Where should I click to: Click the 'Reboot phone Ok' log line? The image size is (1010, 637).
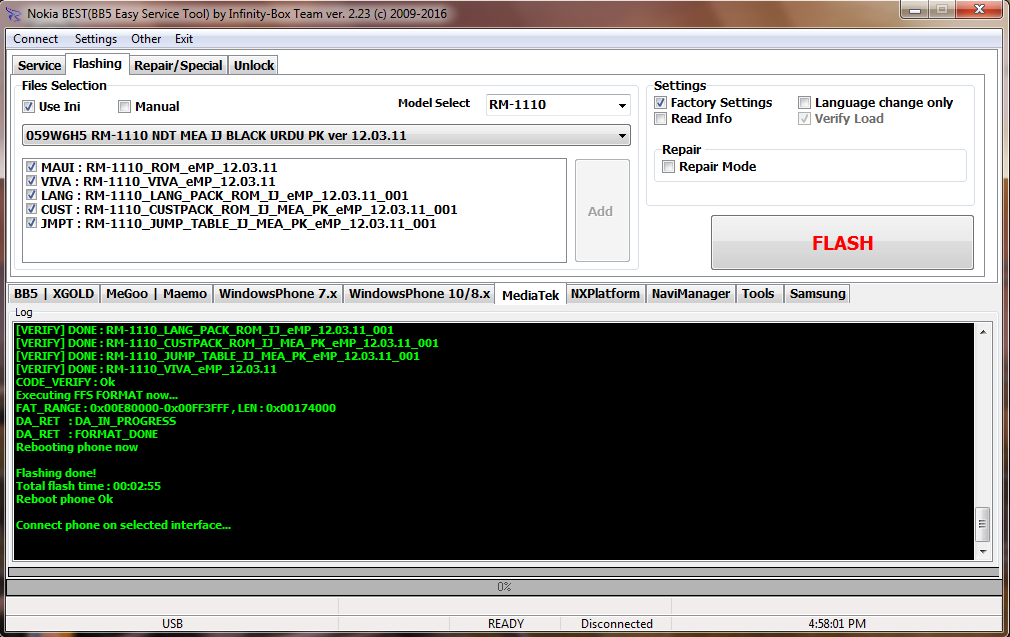tap(64, 499)
